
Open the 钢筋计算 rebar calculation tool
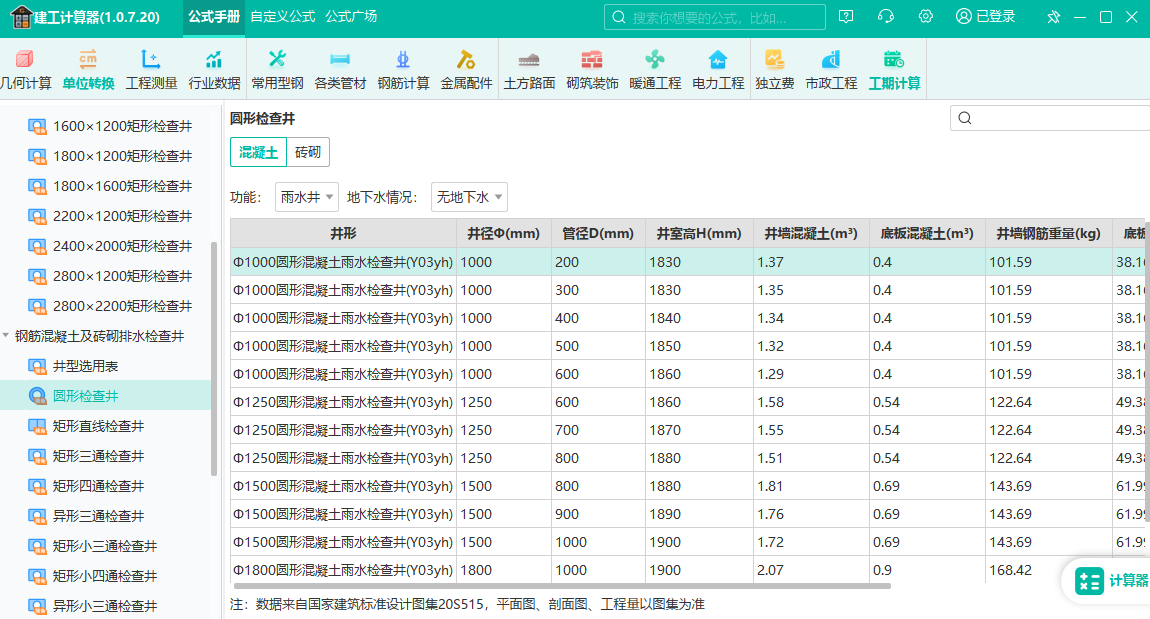[x=403, y=70]
